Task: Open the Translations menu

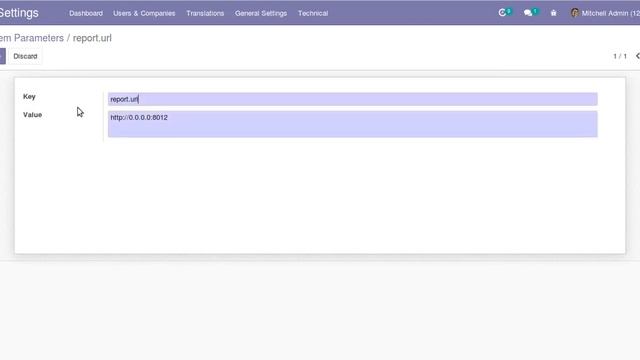Action: point(205,13)
